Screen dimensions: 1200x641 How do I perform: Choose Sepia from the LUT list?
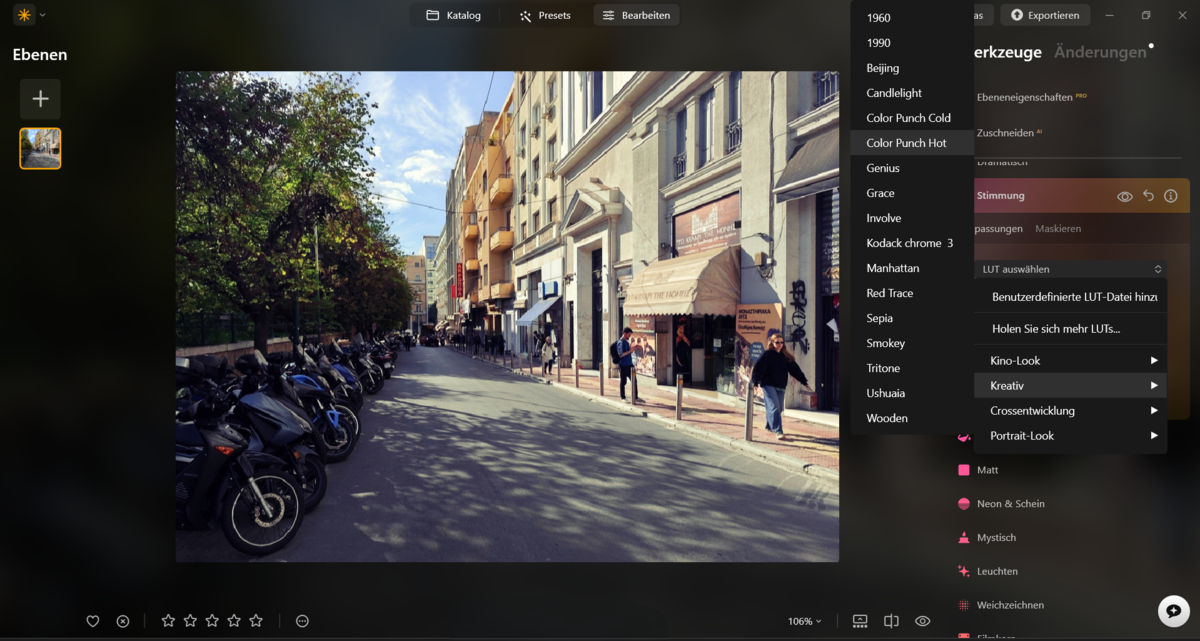tap(879, 317)
